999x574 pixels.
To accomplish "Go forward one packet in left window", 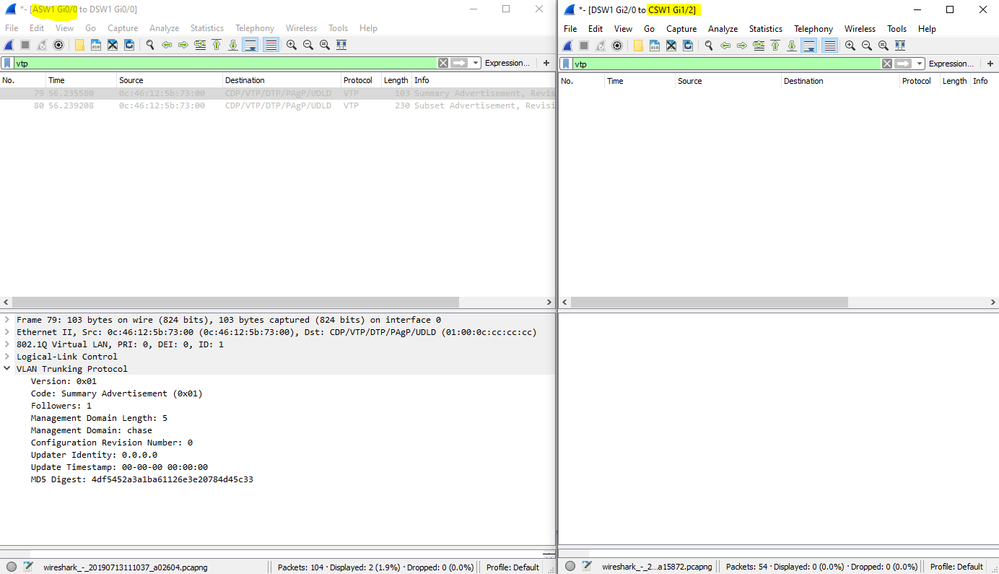I will pos(183,45).
